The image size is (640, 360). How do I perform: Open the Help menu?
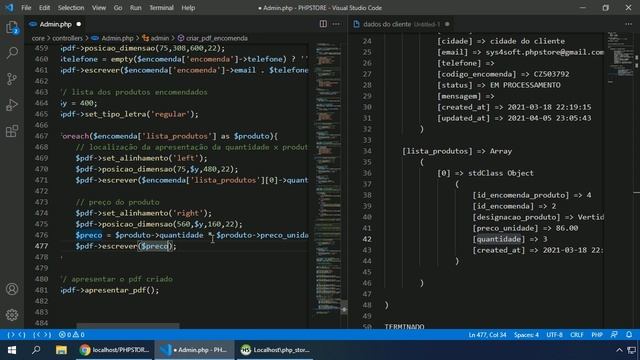tap(188, 8)
